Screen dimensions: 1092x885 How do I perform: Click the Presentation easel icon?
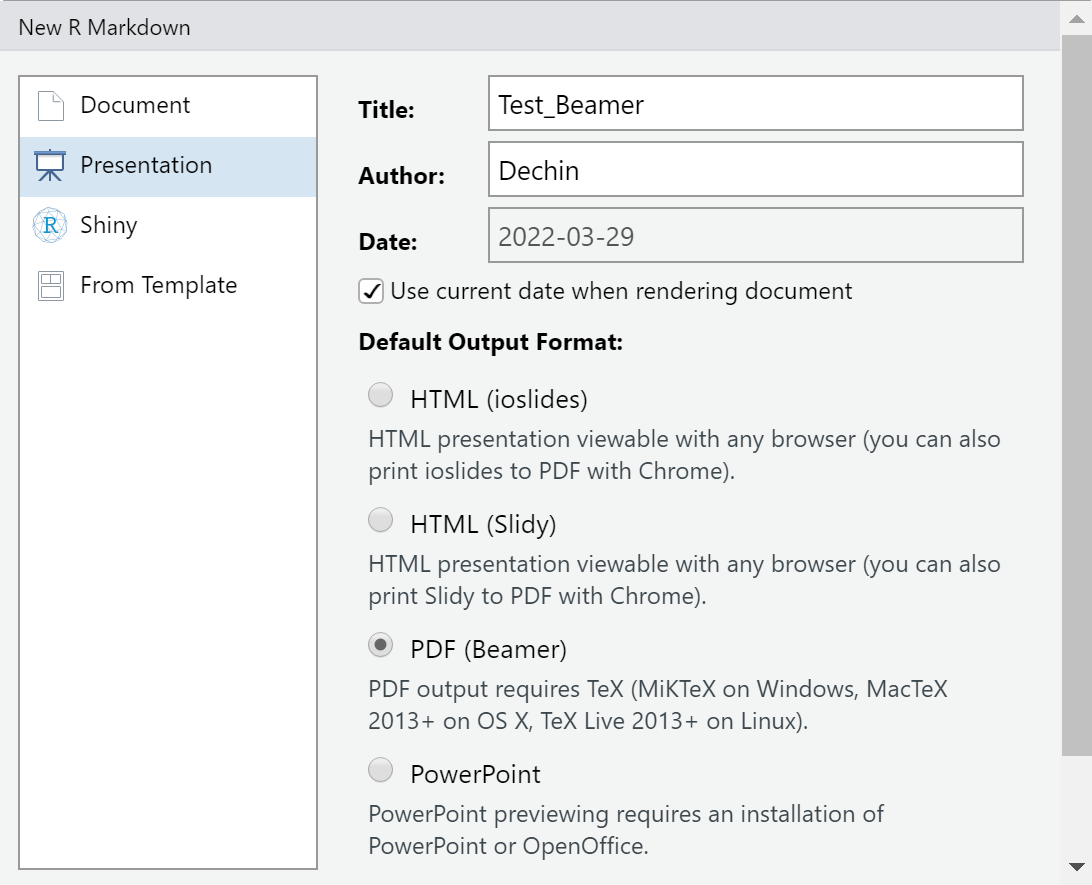50,166
